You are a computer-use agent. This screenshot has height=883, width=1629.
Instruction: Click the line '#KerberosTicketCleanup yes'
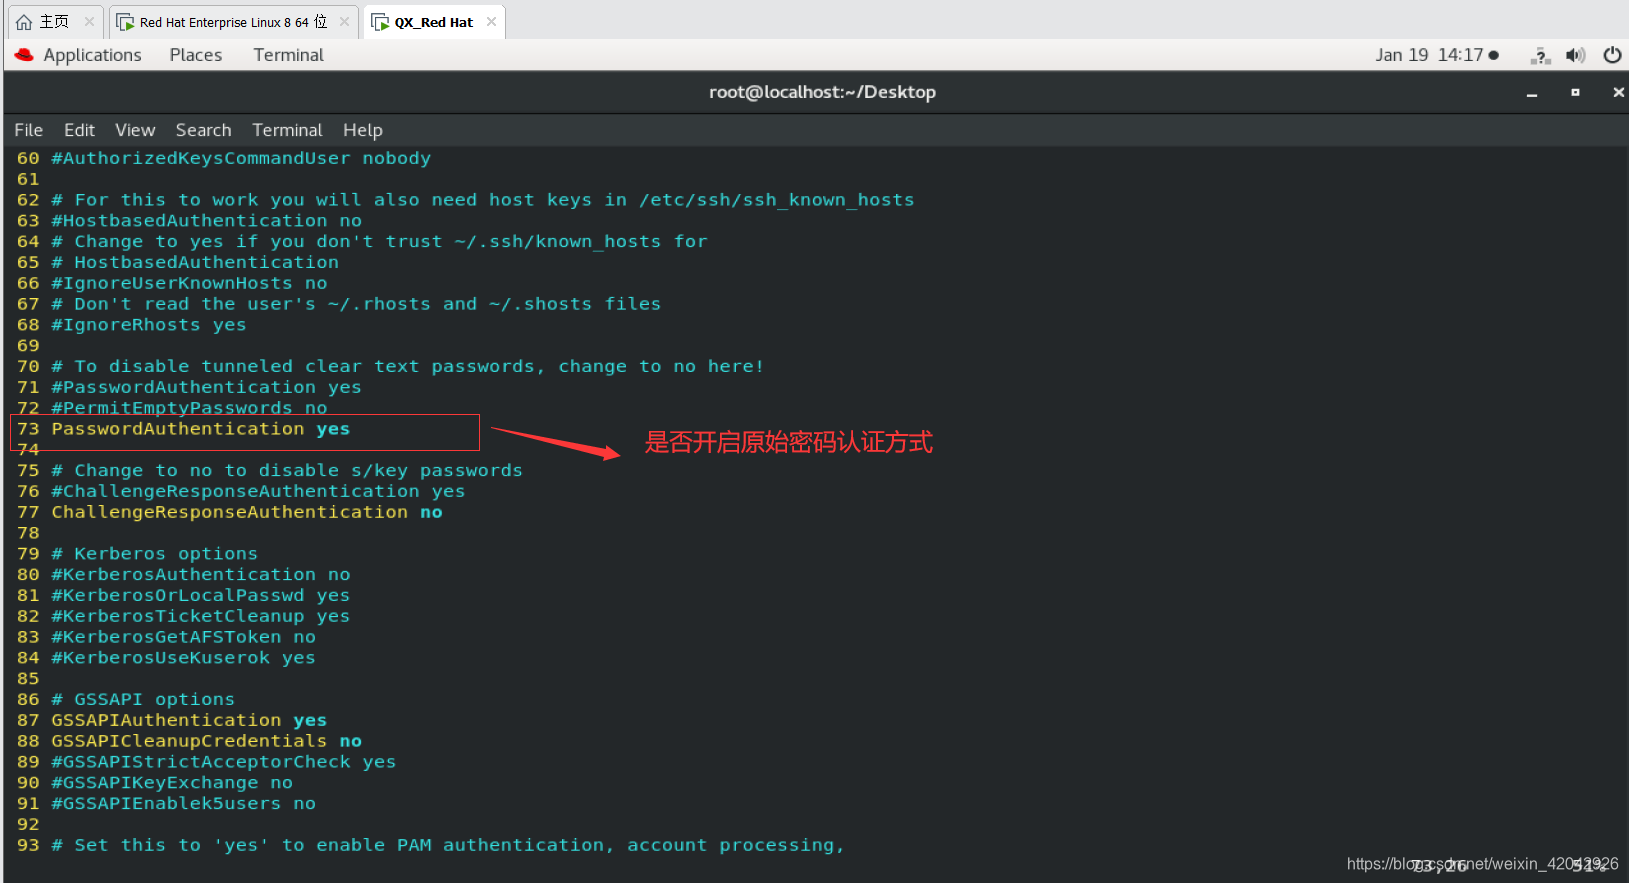coord(201,616)
